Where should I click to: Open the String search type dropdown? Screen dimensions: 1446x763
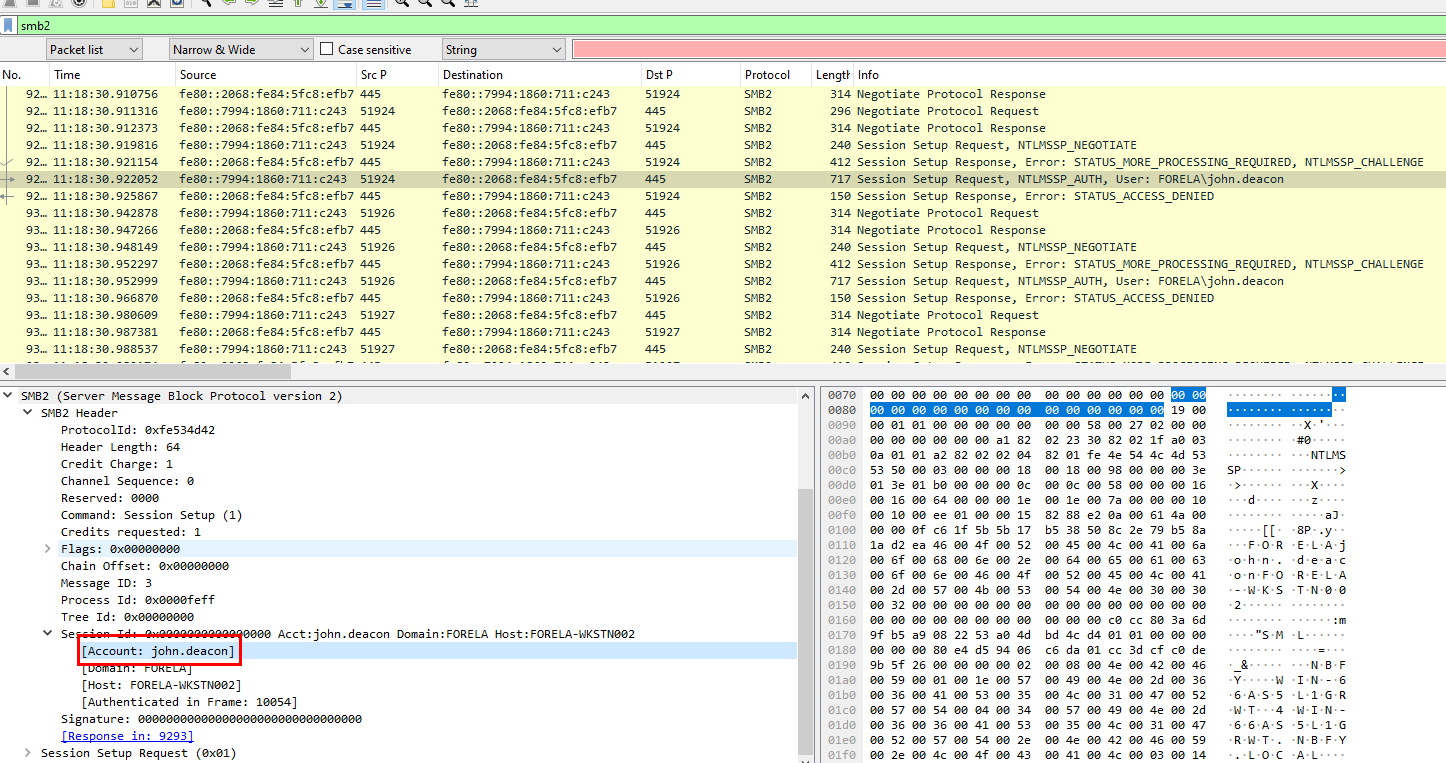503,49
